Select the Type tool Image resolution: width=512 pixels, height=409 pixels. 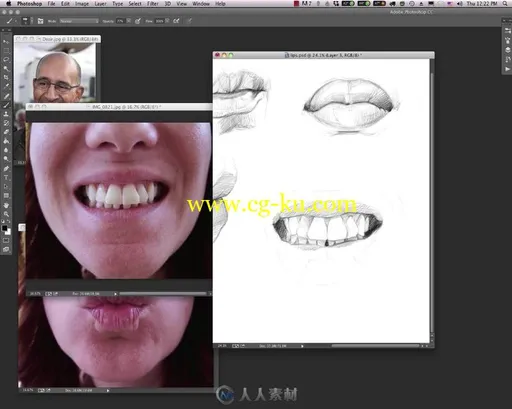point(6,178)
